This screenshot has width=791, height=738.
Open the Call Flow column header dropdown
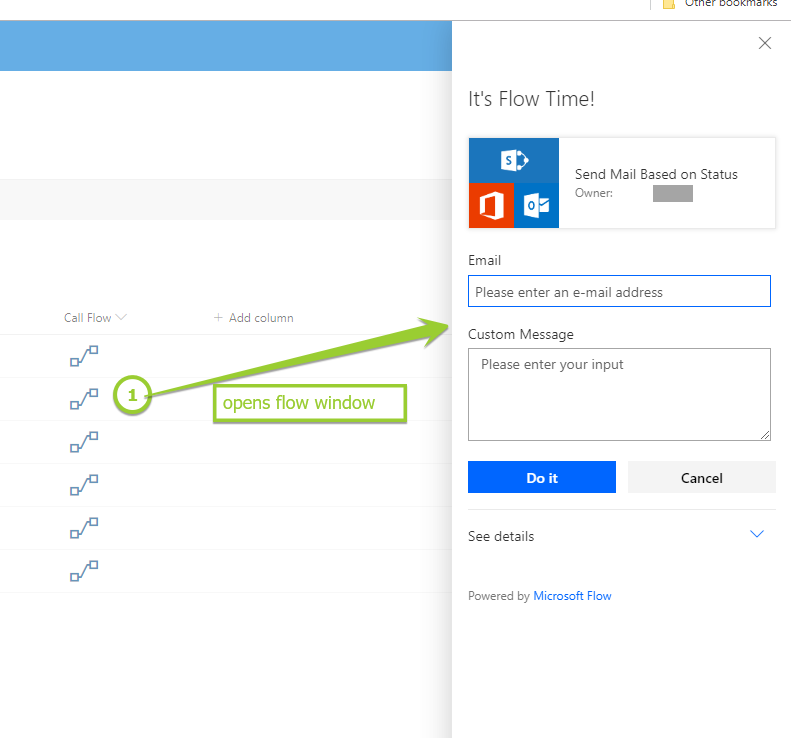121,318
